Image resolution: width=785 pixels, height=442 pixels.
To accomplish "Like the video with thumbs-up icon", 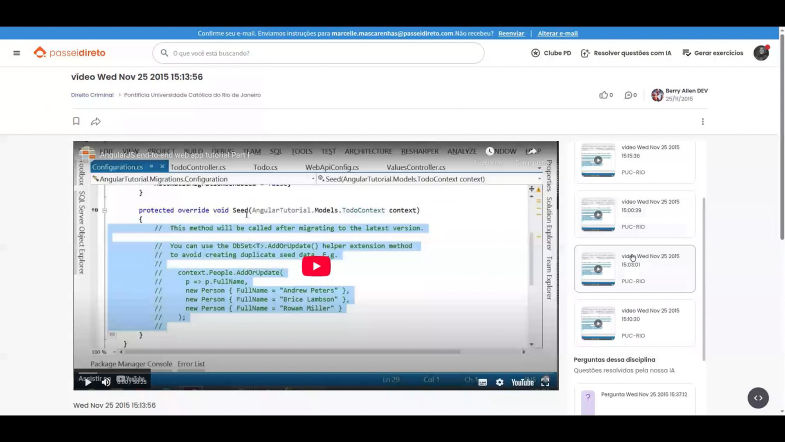I will (603, 95).
